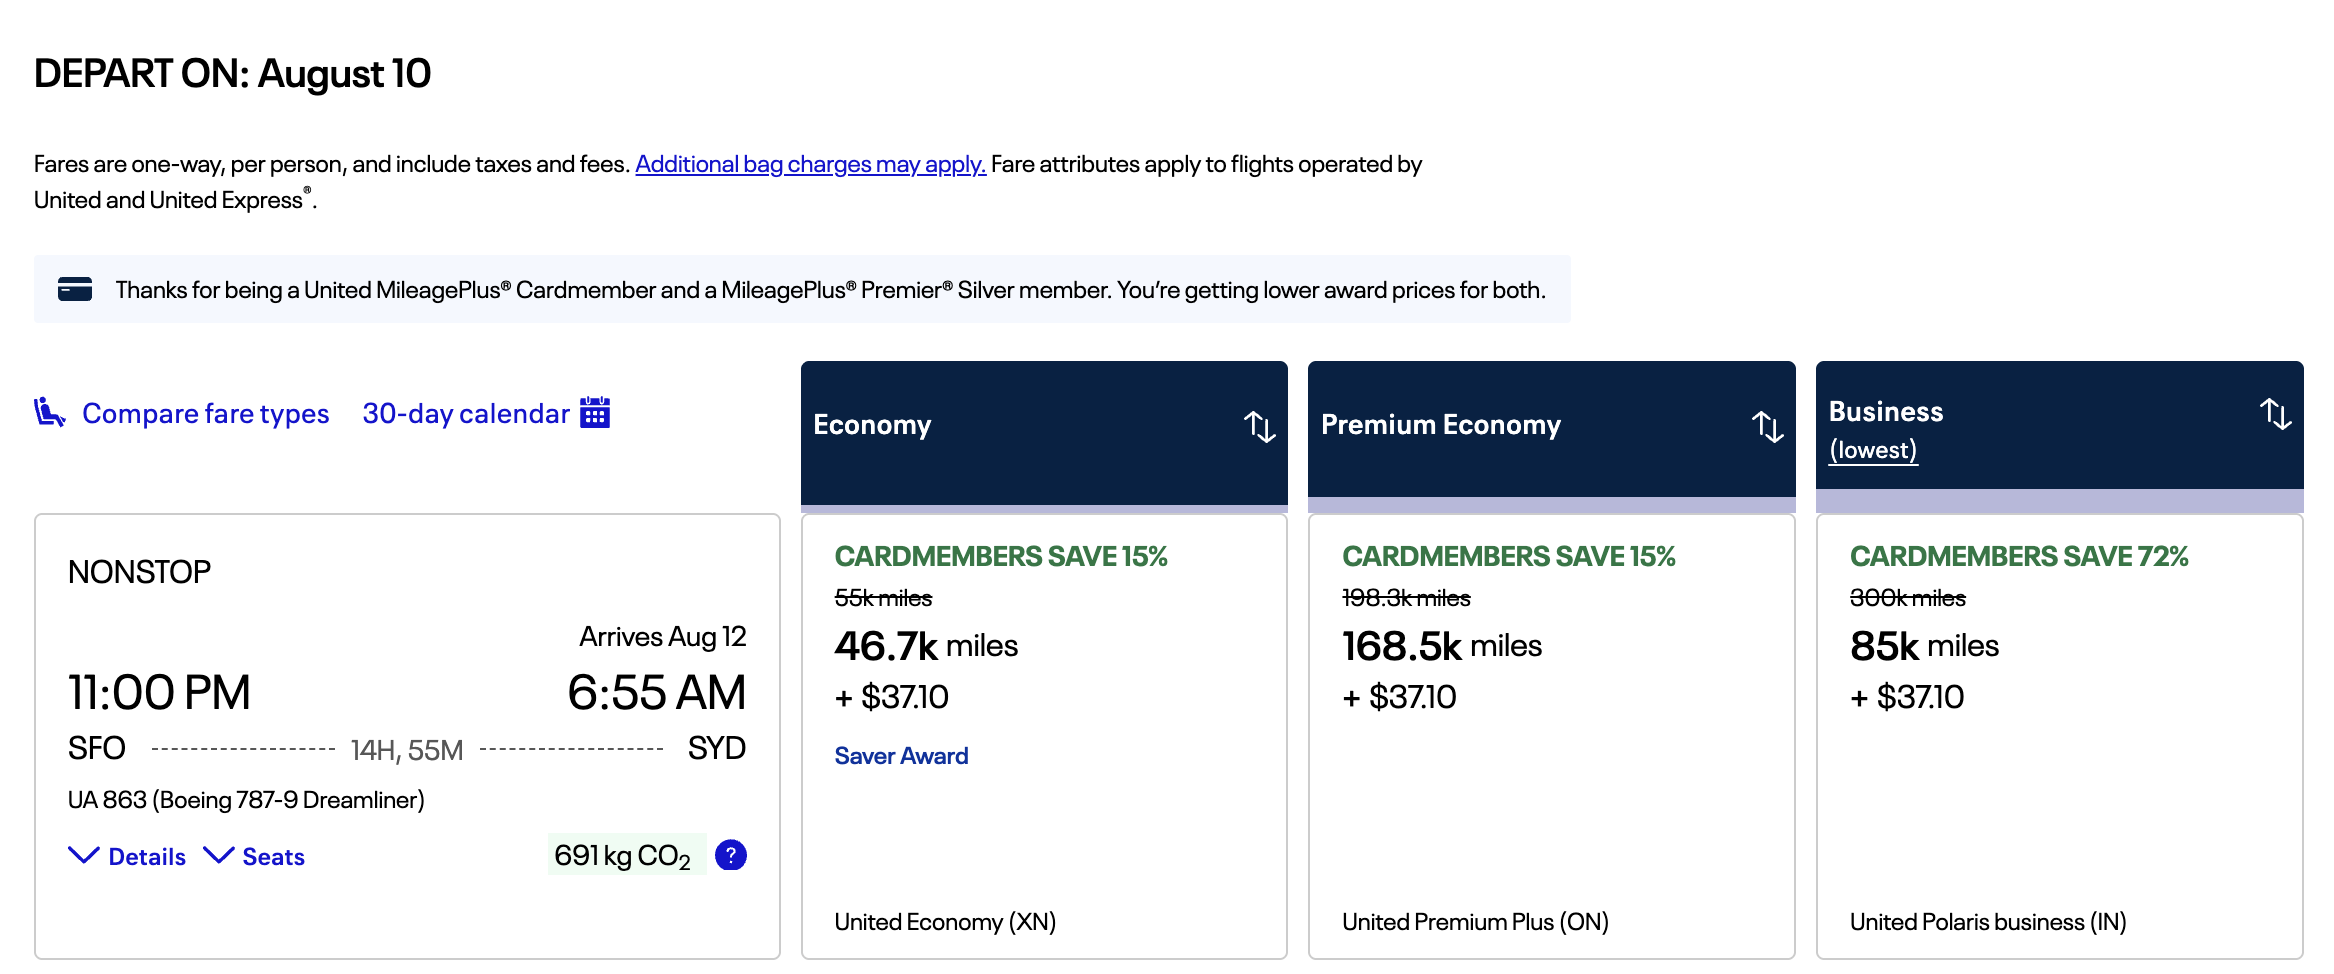This screenshot has width=2334, height=974.
Task: Sort flights by Premium Economy price arrows
Action: tap(1767, 426)
